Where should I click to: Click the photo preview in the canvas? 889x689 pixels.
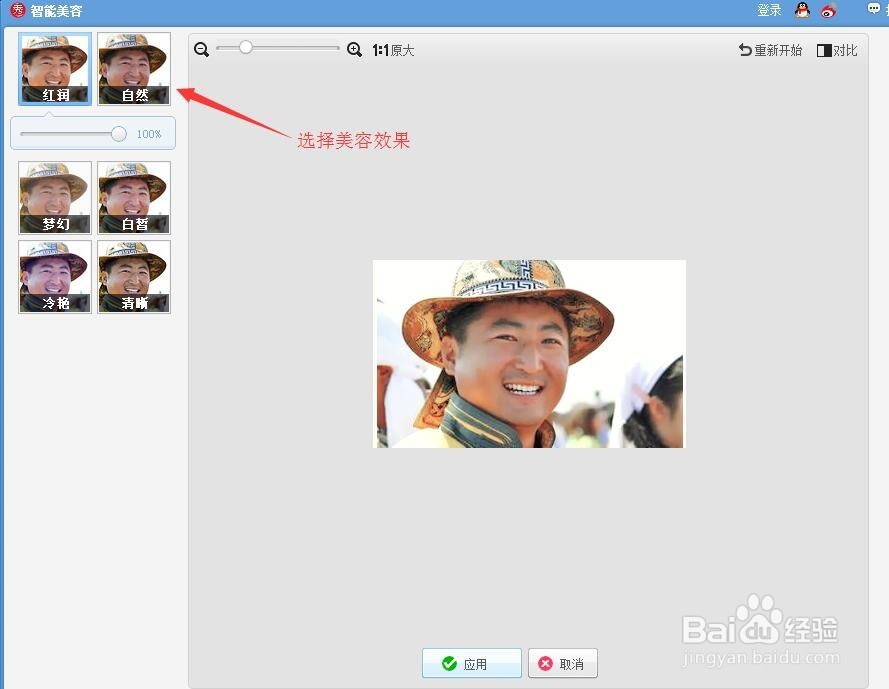(x=528, y=354)
